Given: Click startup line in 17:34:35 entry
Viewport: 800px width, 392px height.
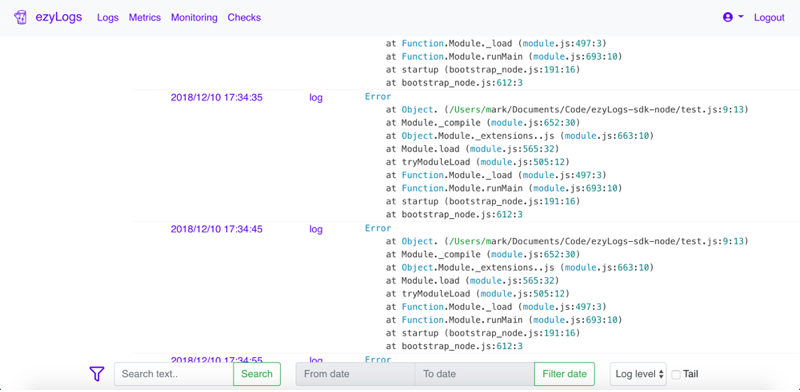Looking at the screenshot, I should pos(483,202).
